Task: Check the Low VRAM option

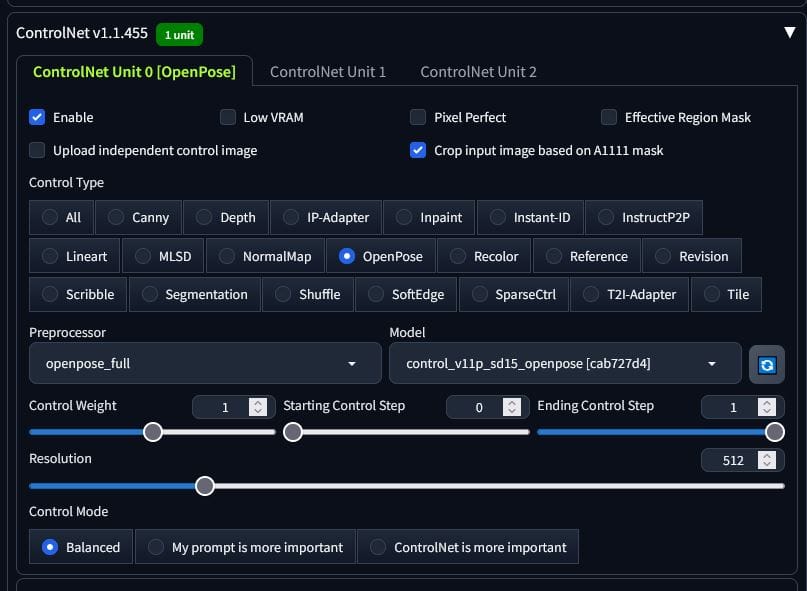Action: 227,117
